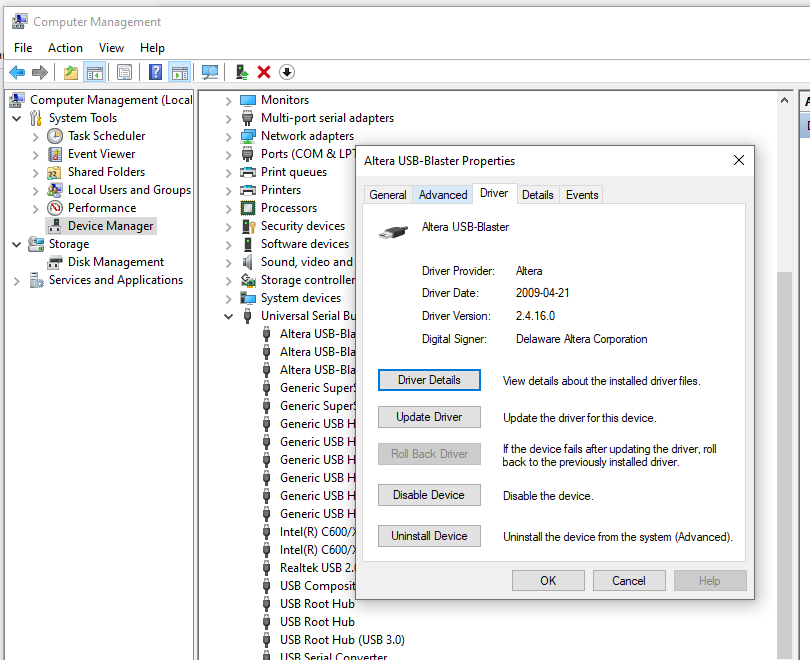
Task: Toggle Show/Hide Console Tree icon
Action: [x=95, y=72]
